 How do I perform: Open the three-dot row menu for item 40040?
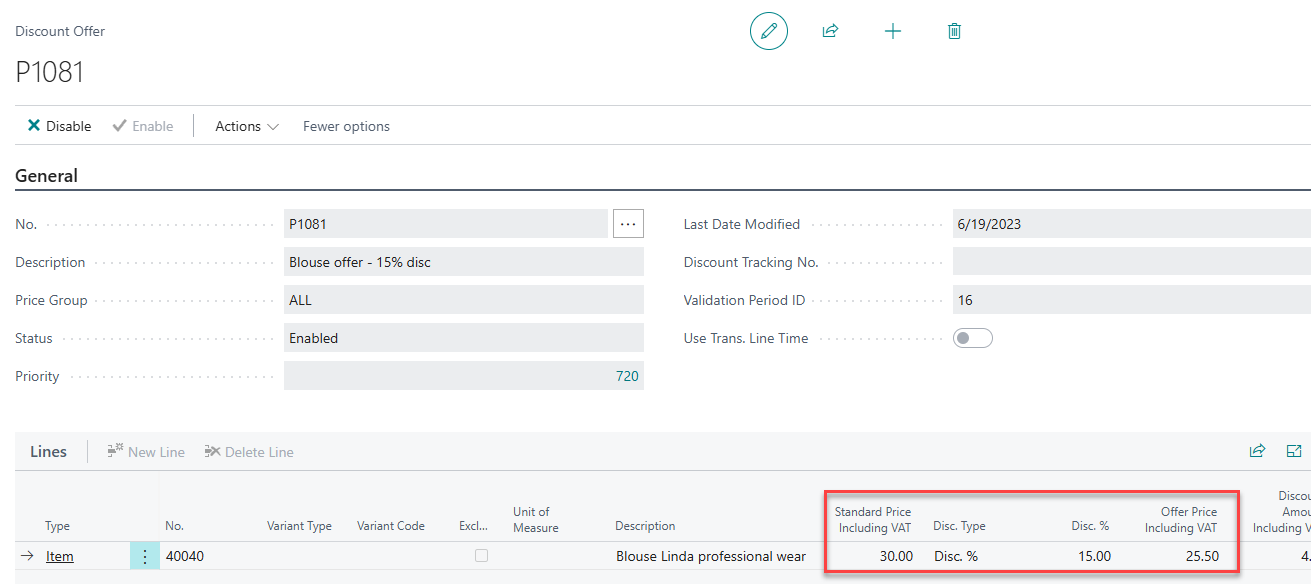pyautogui.click(x=145, y=557)
